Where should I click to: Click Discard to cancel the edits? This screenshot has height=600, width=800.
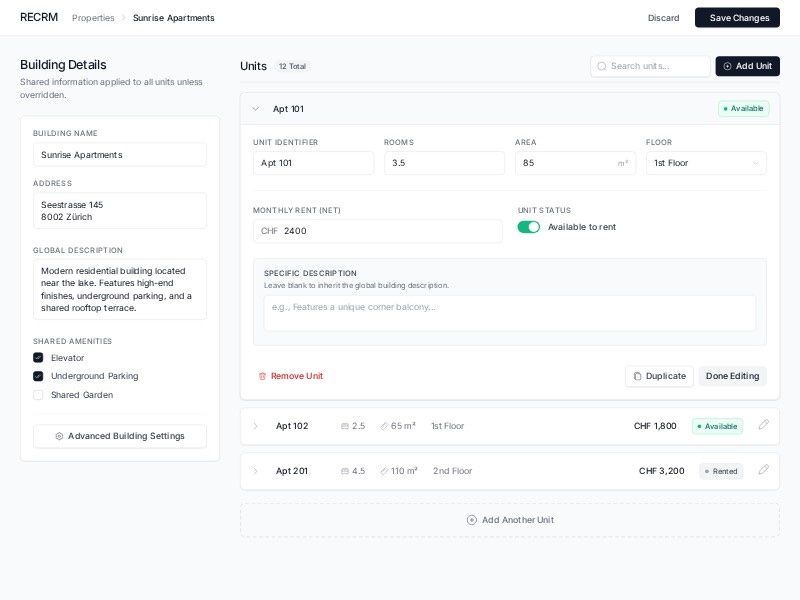663,18
